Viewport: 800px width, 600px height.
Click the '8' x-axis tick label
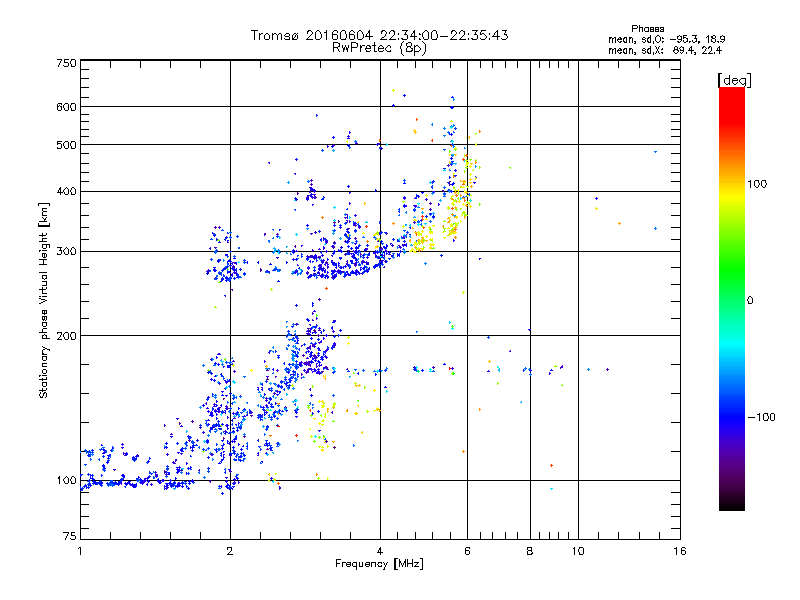[x=530, y=551]
